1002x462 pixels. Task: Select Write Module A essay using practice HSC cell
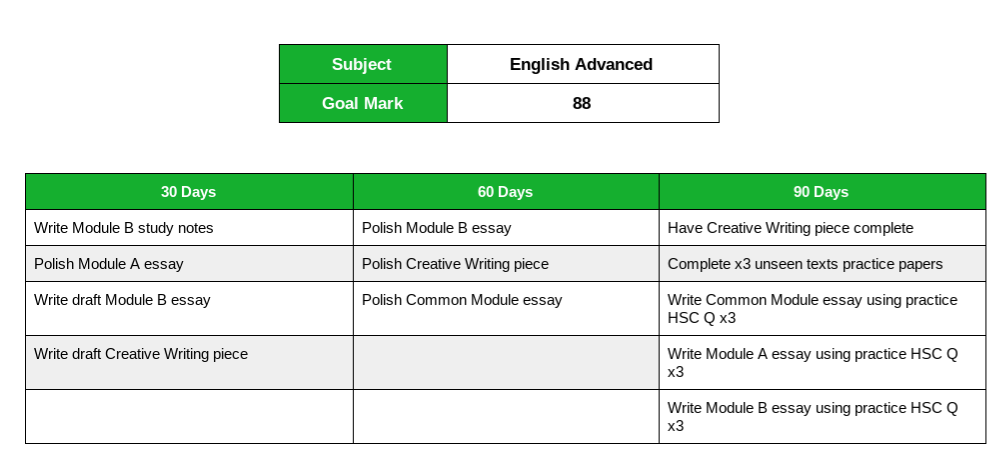[x=812, y=362]
